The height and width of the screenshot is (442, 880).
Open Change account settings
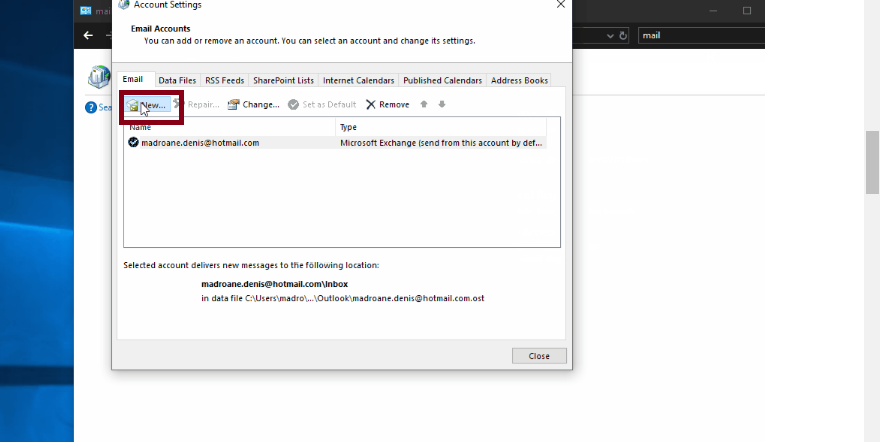point(253,104)
